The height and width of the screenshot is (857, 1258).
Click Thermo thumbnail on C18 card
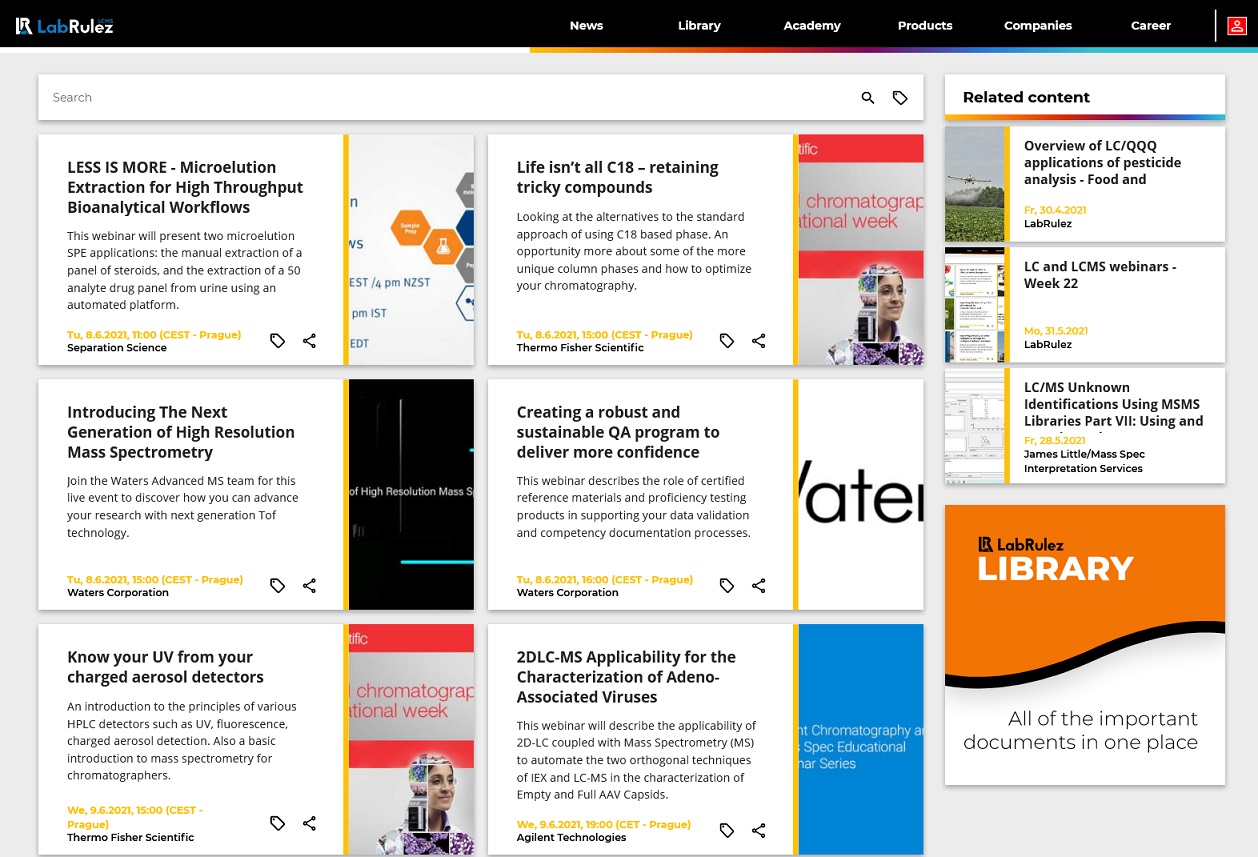861,250
